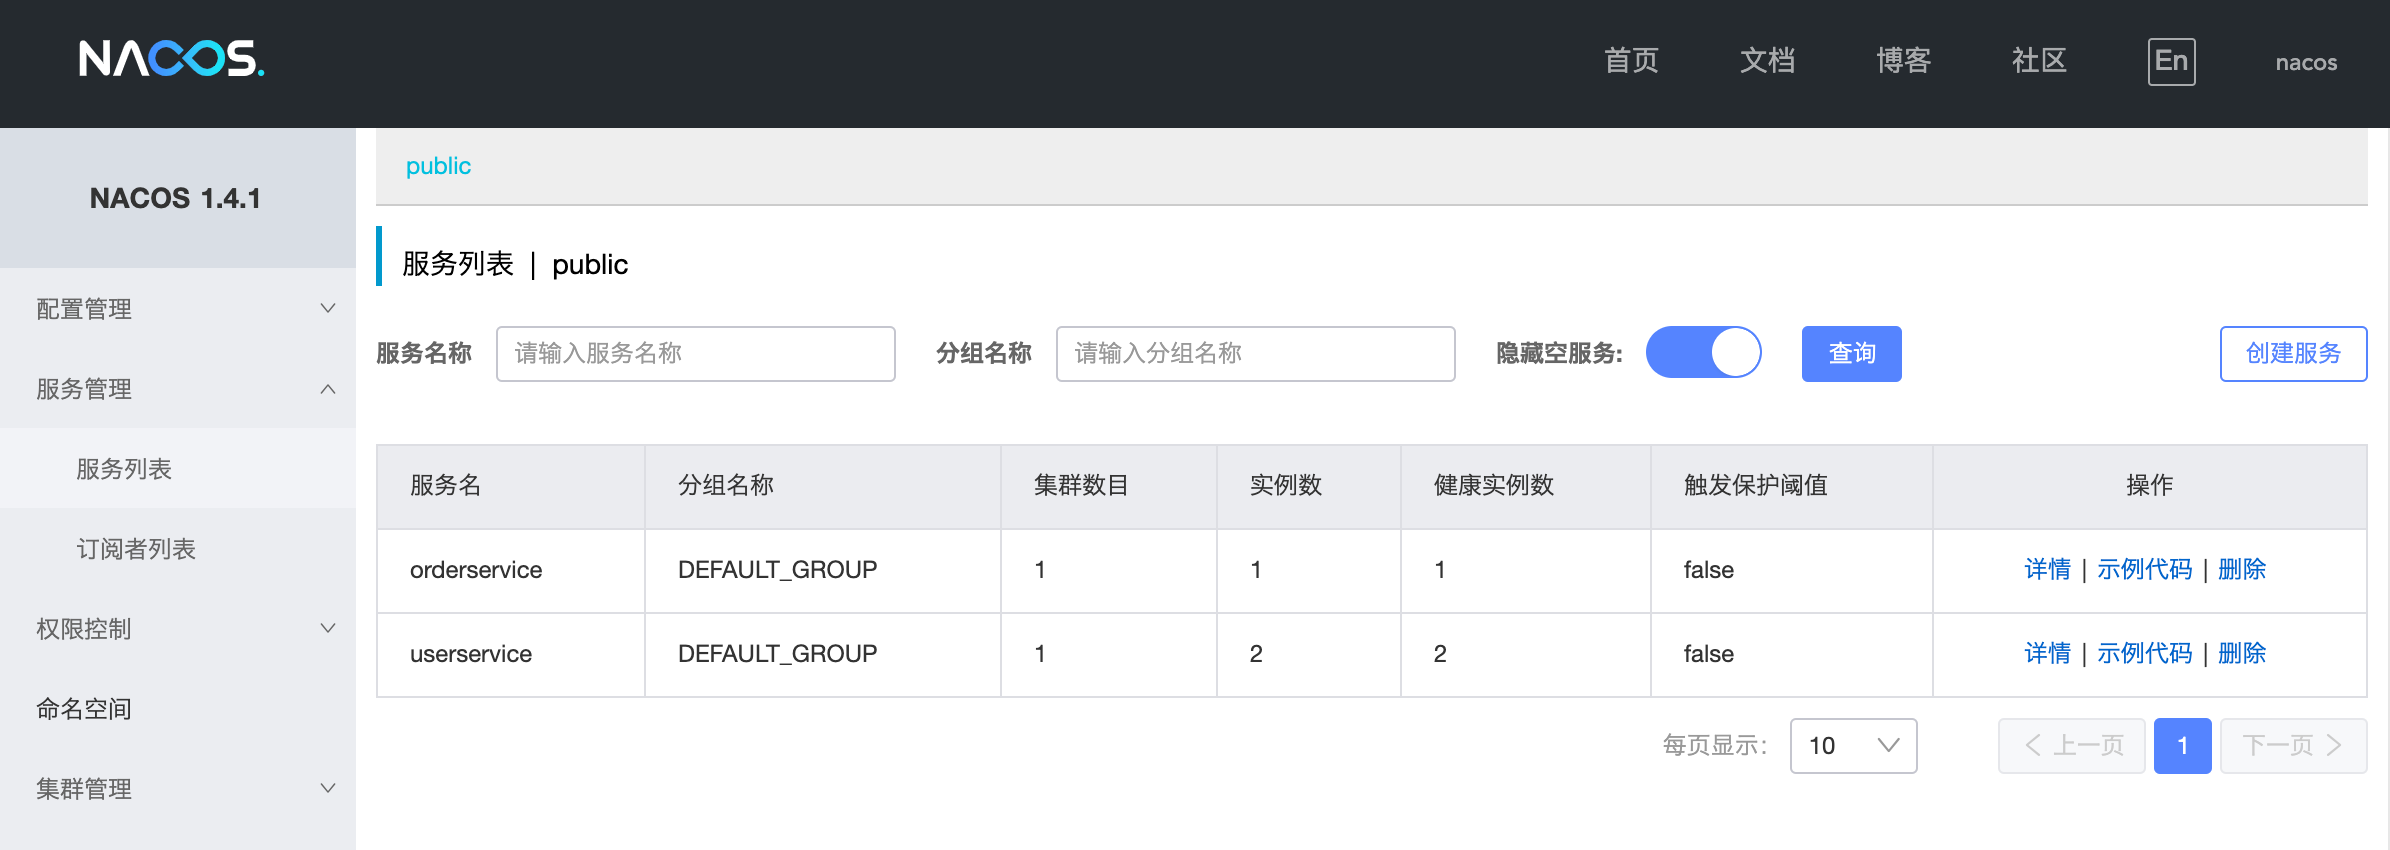
Task: Open 命名空间 in the sidebar
Action: 84,709
